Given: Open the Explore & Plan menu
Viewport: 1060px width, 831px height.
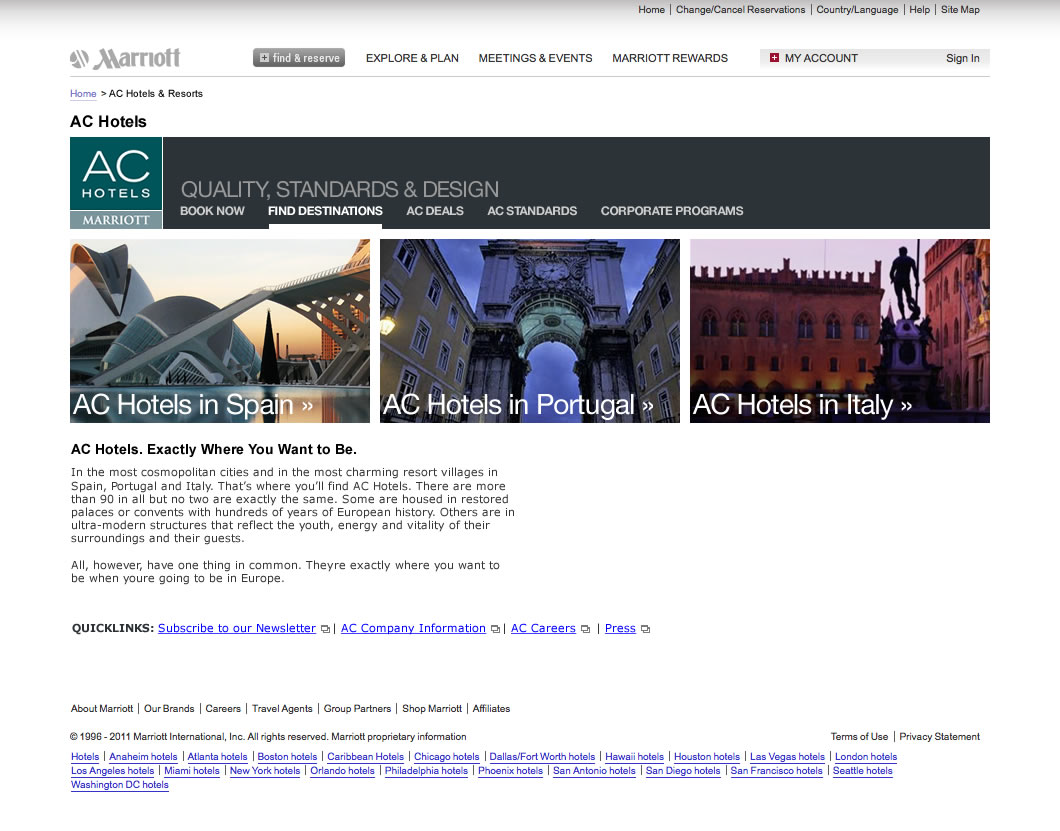Looking at the screenshot, I should [x=412, y=58].
